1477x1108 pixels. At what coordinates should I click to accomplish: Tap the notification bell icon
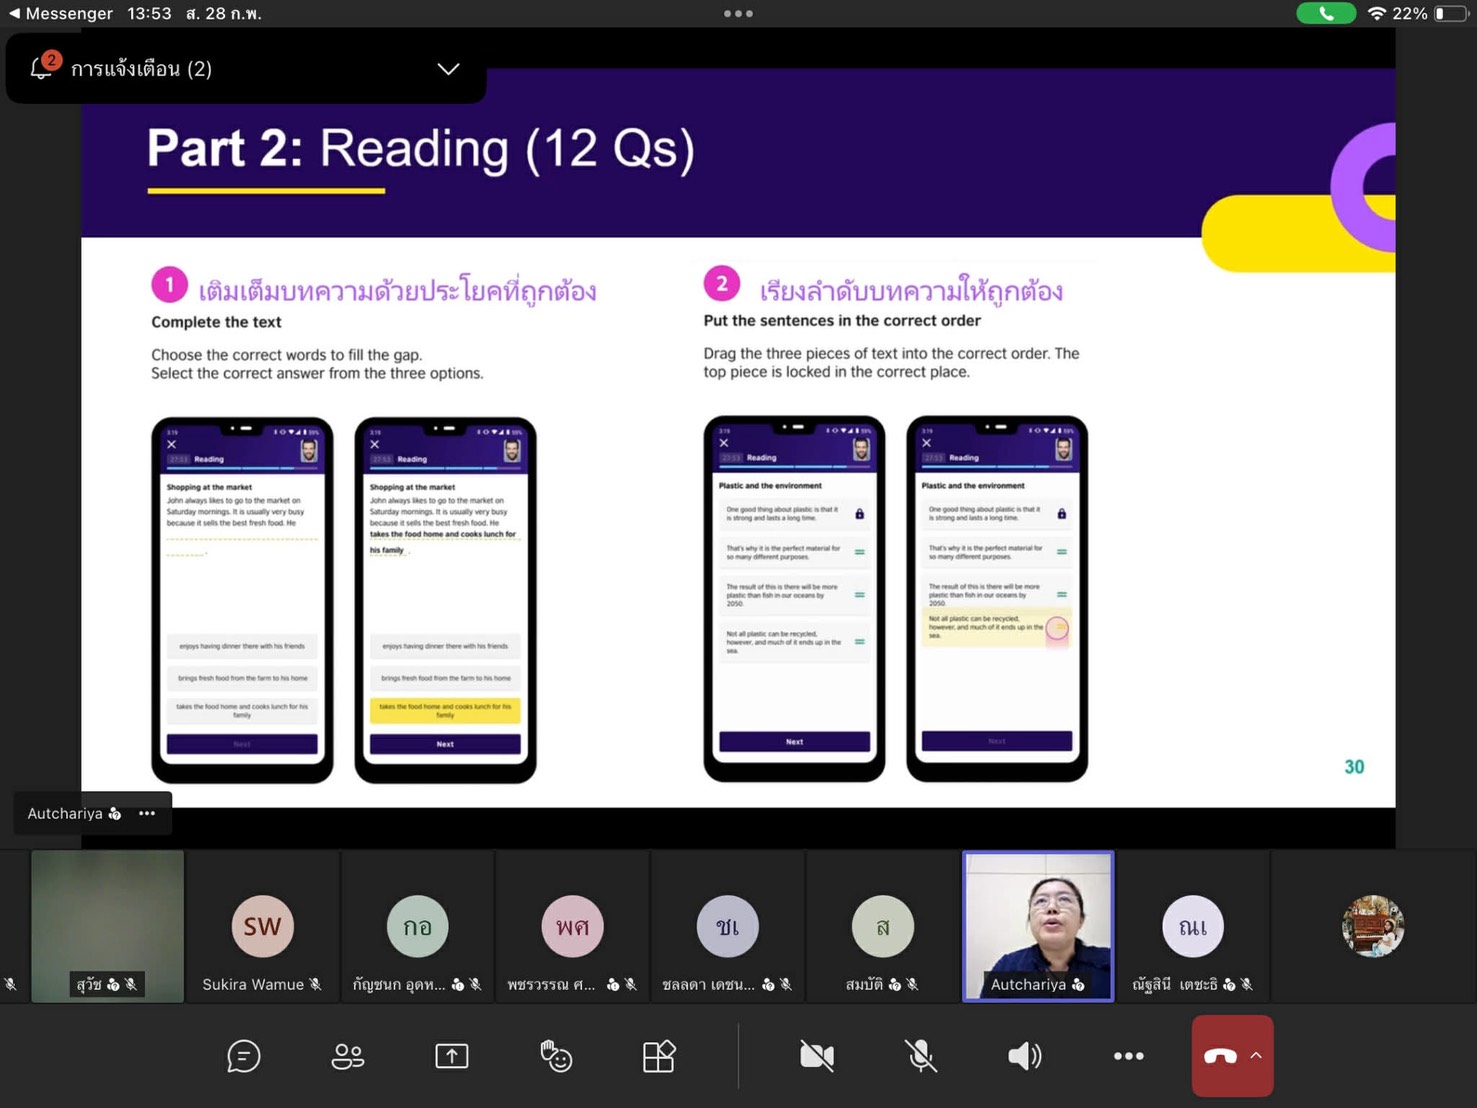click(42, 68)
